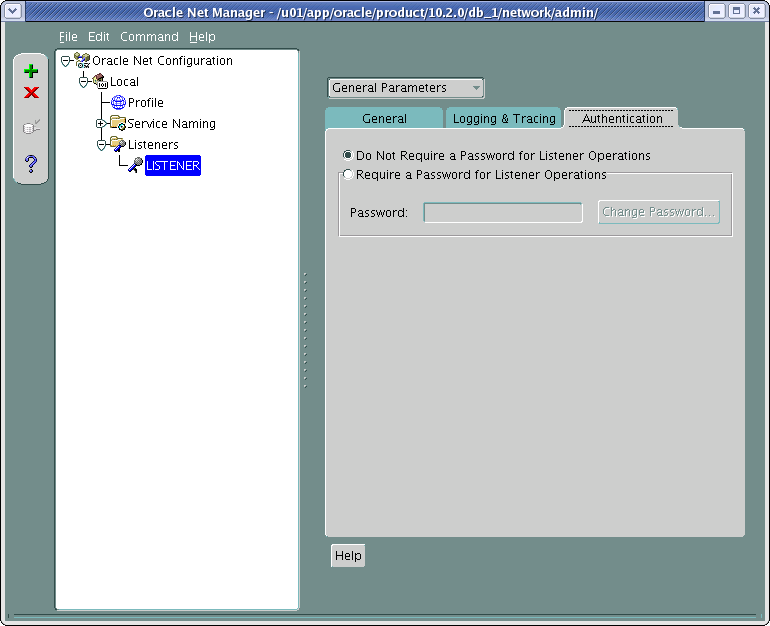Switch to the Logging & Tracing tab
The width and height of the screenshot is (770, 626).
point(504,118)
